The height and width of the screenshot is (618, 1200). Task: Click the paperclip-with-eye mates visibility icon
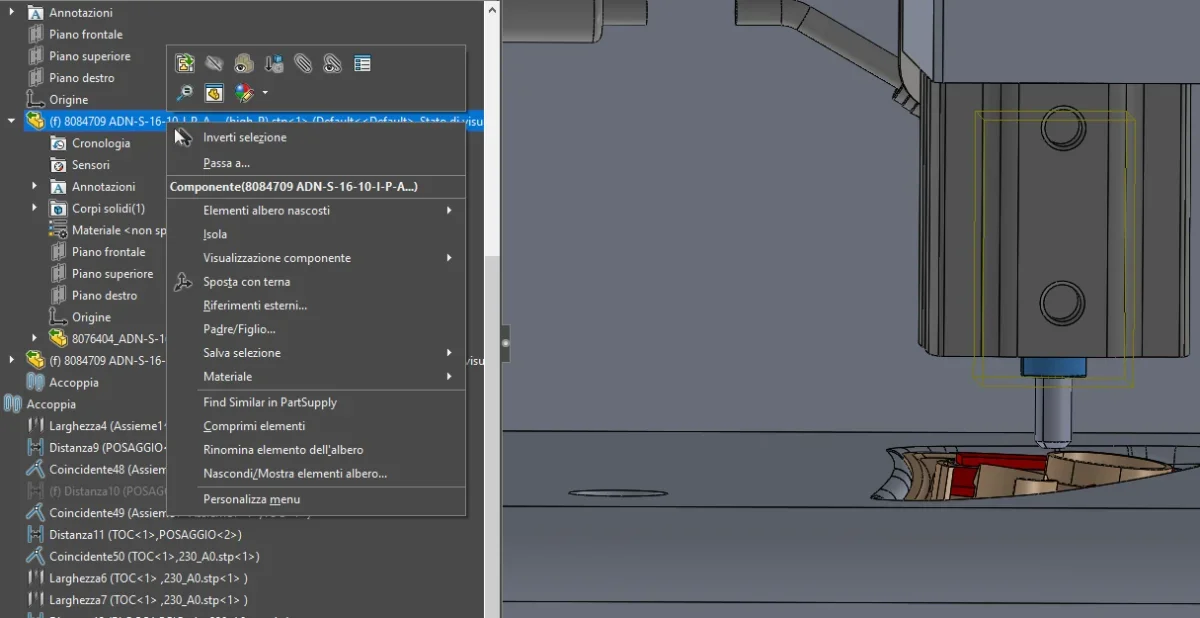pyautogui.click(x=333, y=64)
